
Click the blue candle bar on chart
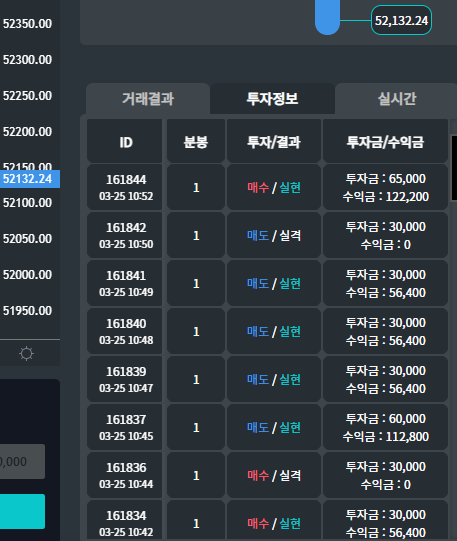point(327,17)
